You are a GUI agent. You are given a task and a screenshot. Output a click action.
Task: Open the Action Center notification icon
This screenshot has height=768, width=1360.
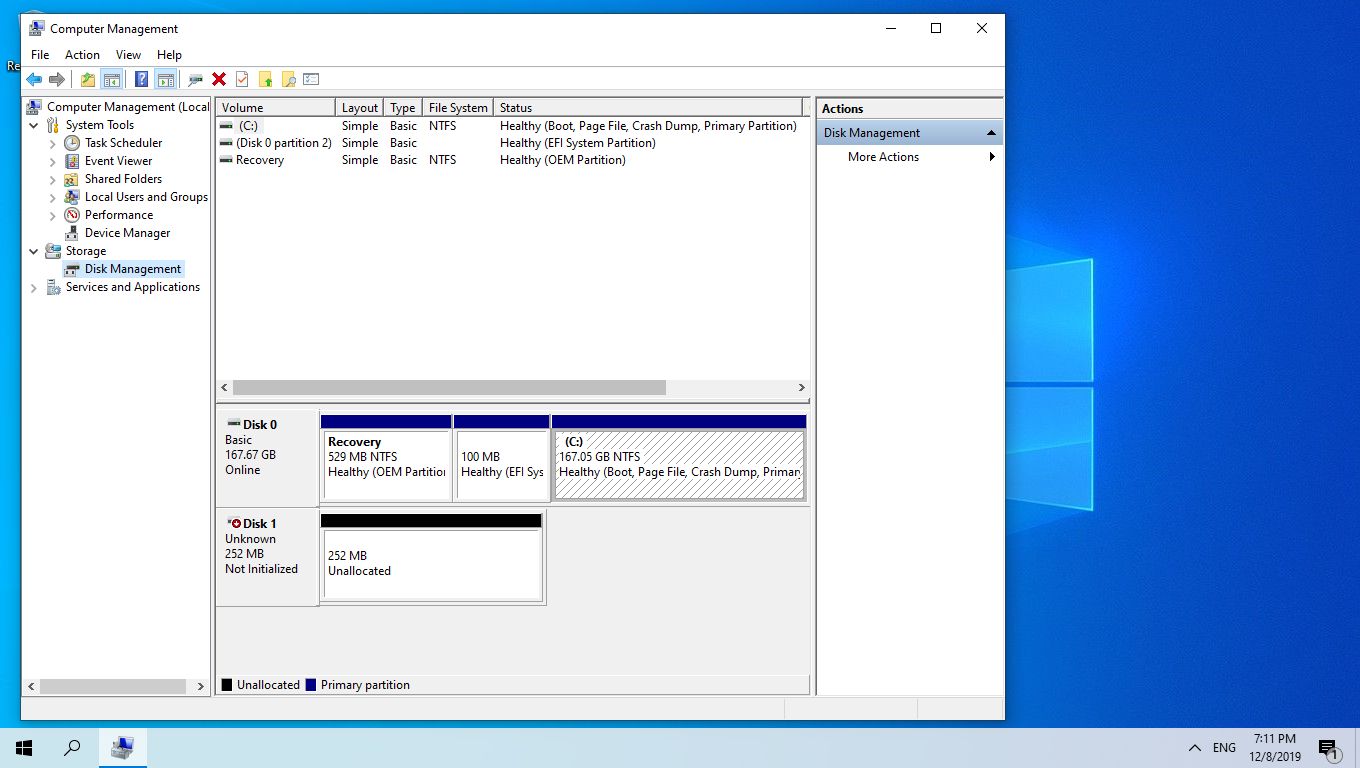[x=1329, y=748]
